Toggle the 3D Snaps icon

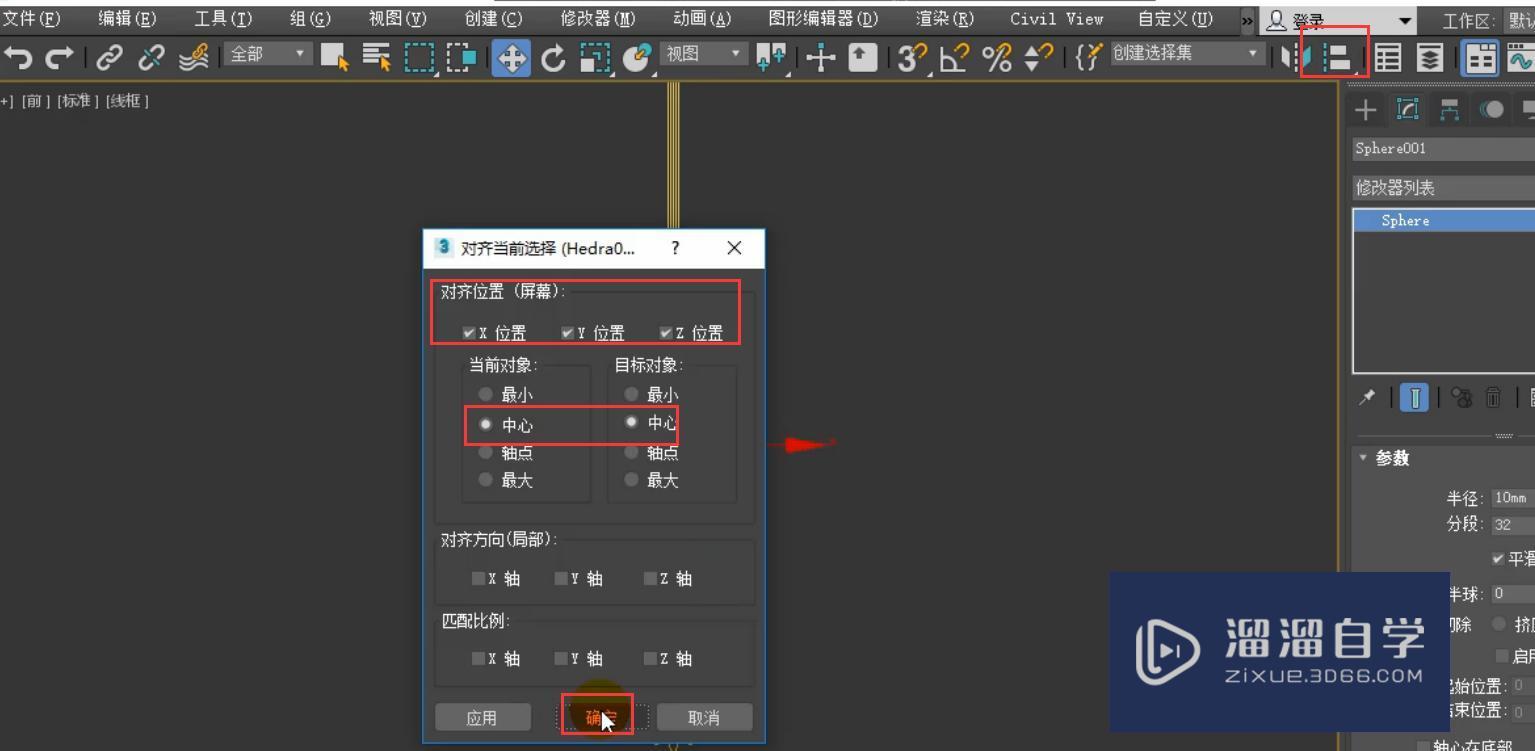coord(913,58)
